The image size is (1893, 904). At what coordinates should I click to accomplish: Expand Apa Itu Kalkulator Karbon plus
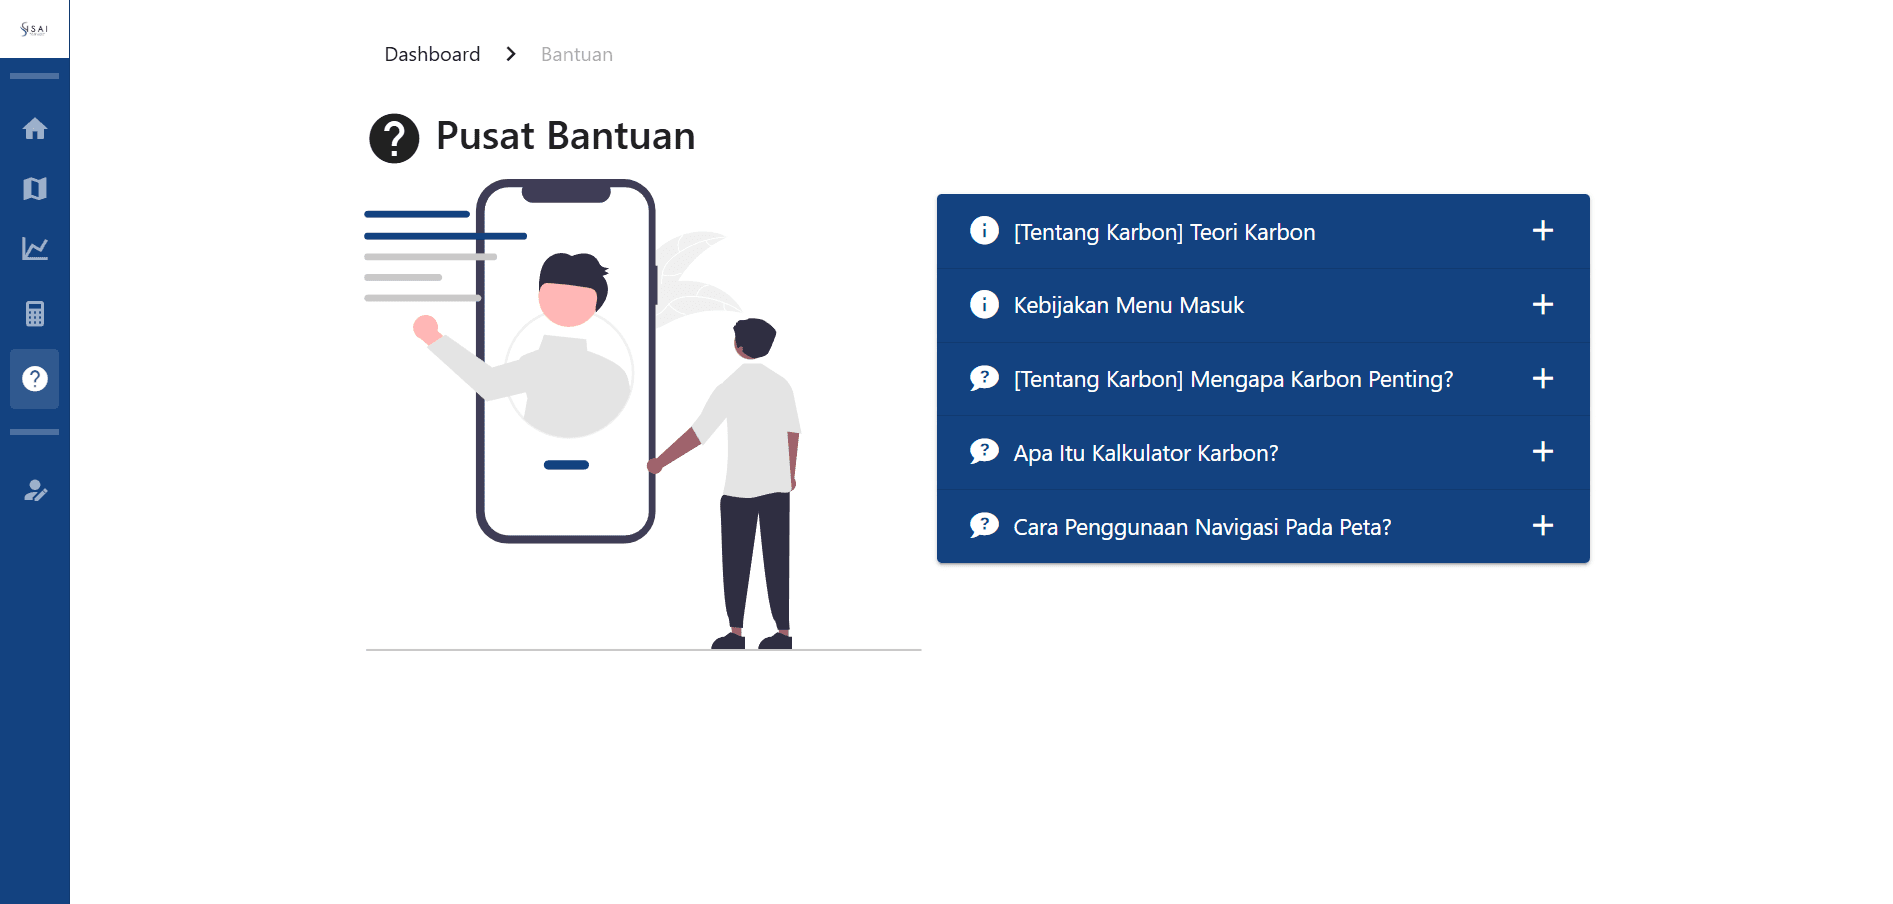click(1542, 452)
